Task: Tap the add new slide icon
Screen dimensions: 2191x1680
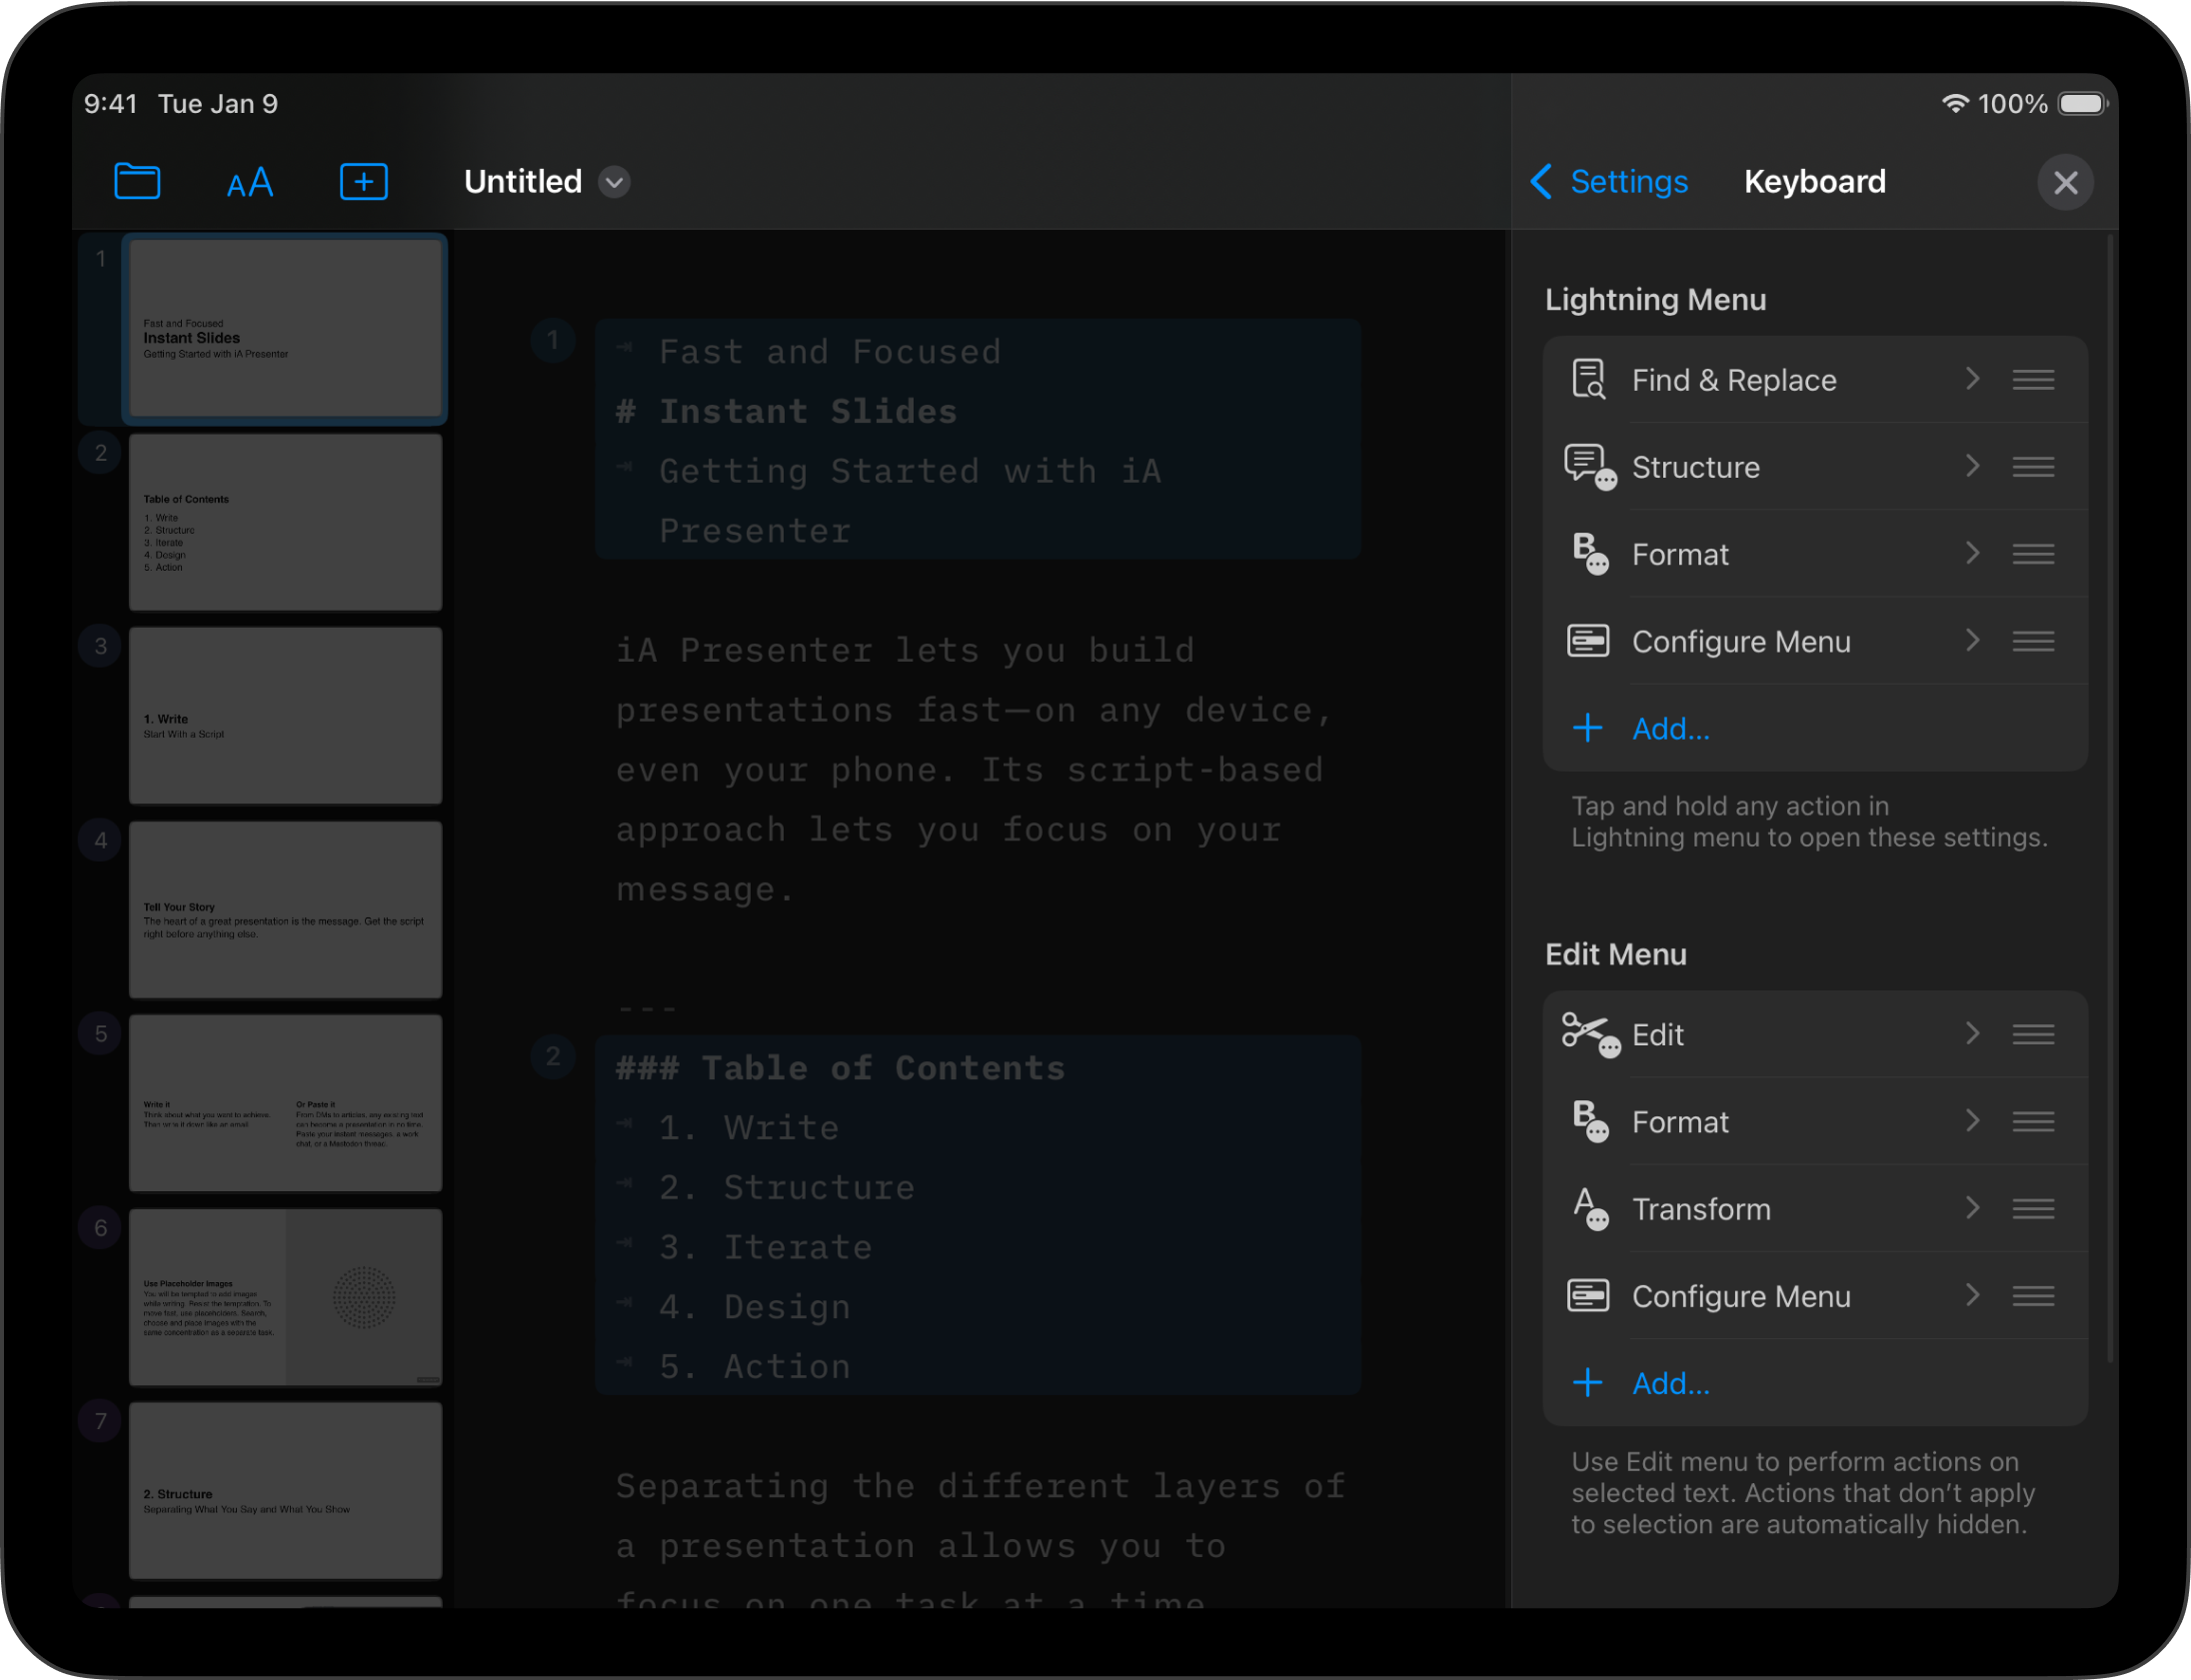Action: [x=363, y=182]
